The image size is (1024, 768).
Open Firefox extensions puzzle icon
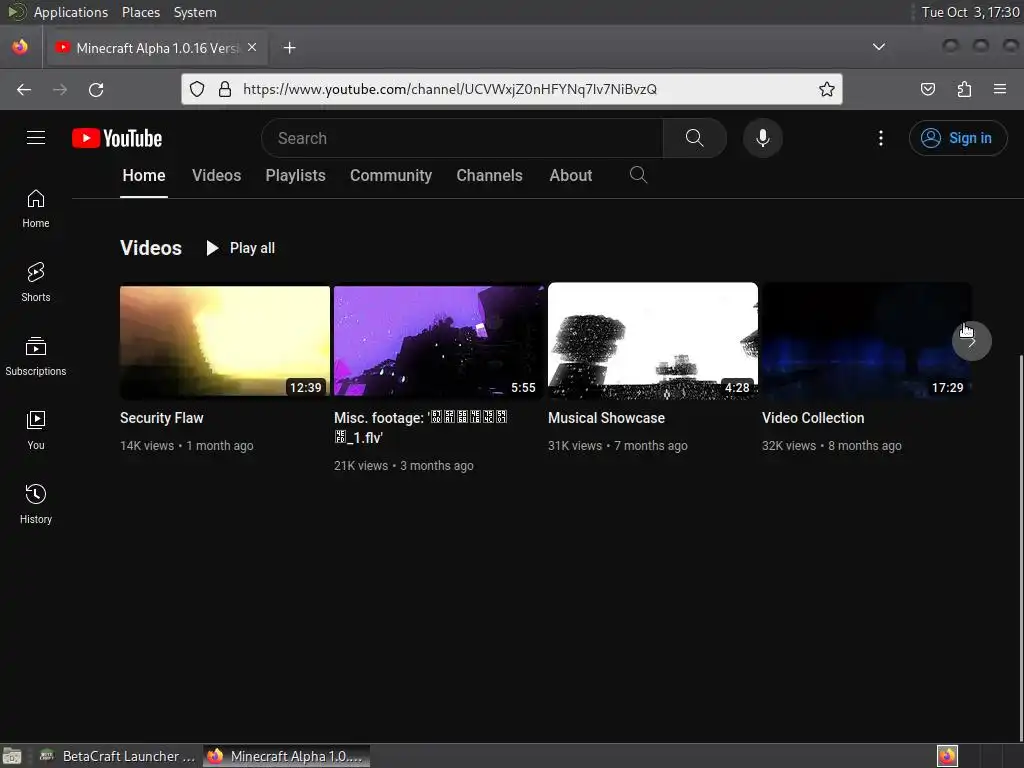[x=964, y=89]
